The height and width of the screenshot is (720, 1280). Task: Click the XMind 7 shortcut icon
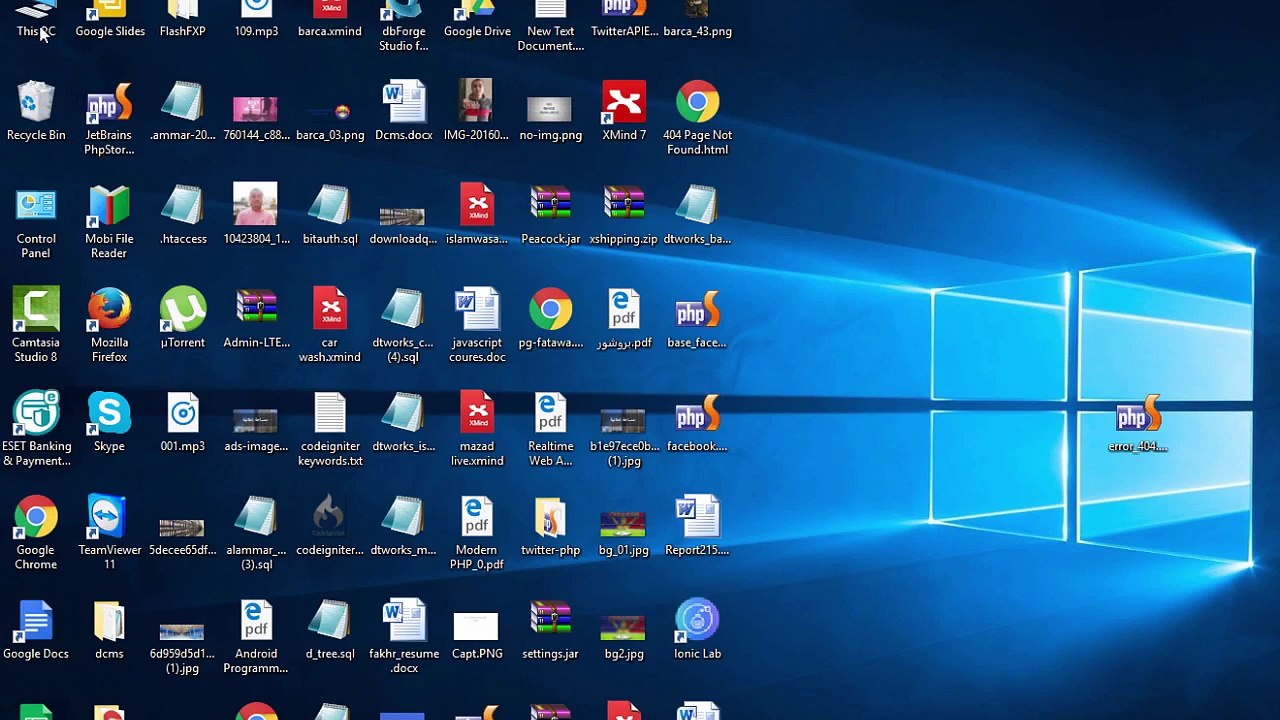pyautogui.click(x=624, y=111)
